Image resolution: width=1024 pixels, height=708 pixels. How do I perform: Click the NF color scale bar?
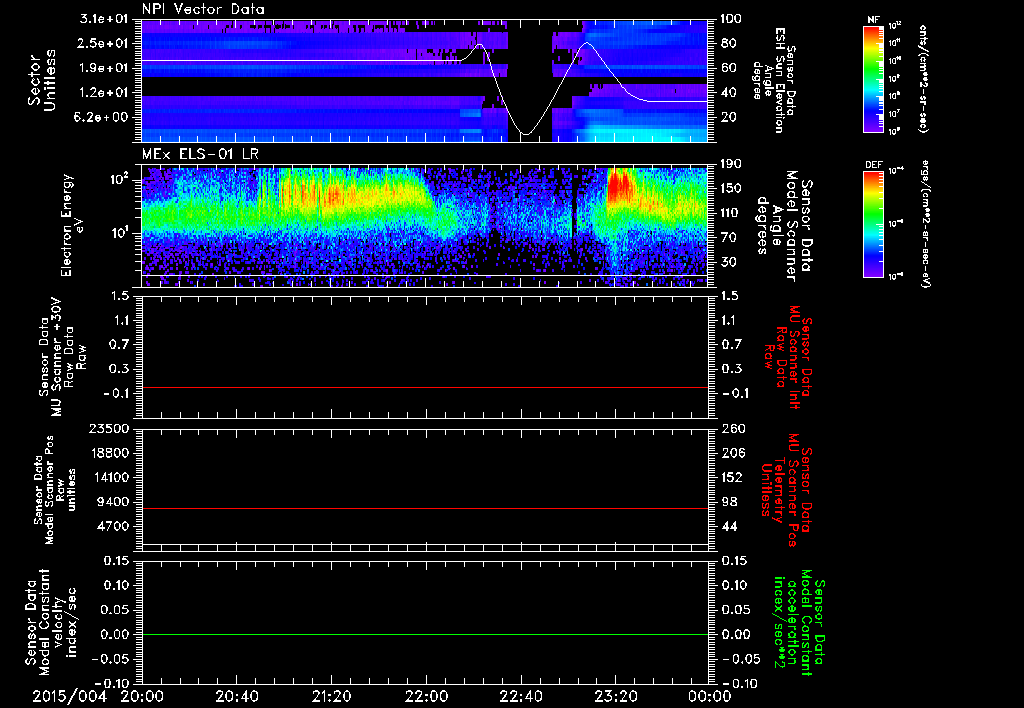[874, 80]
